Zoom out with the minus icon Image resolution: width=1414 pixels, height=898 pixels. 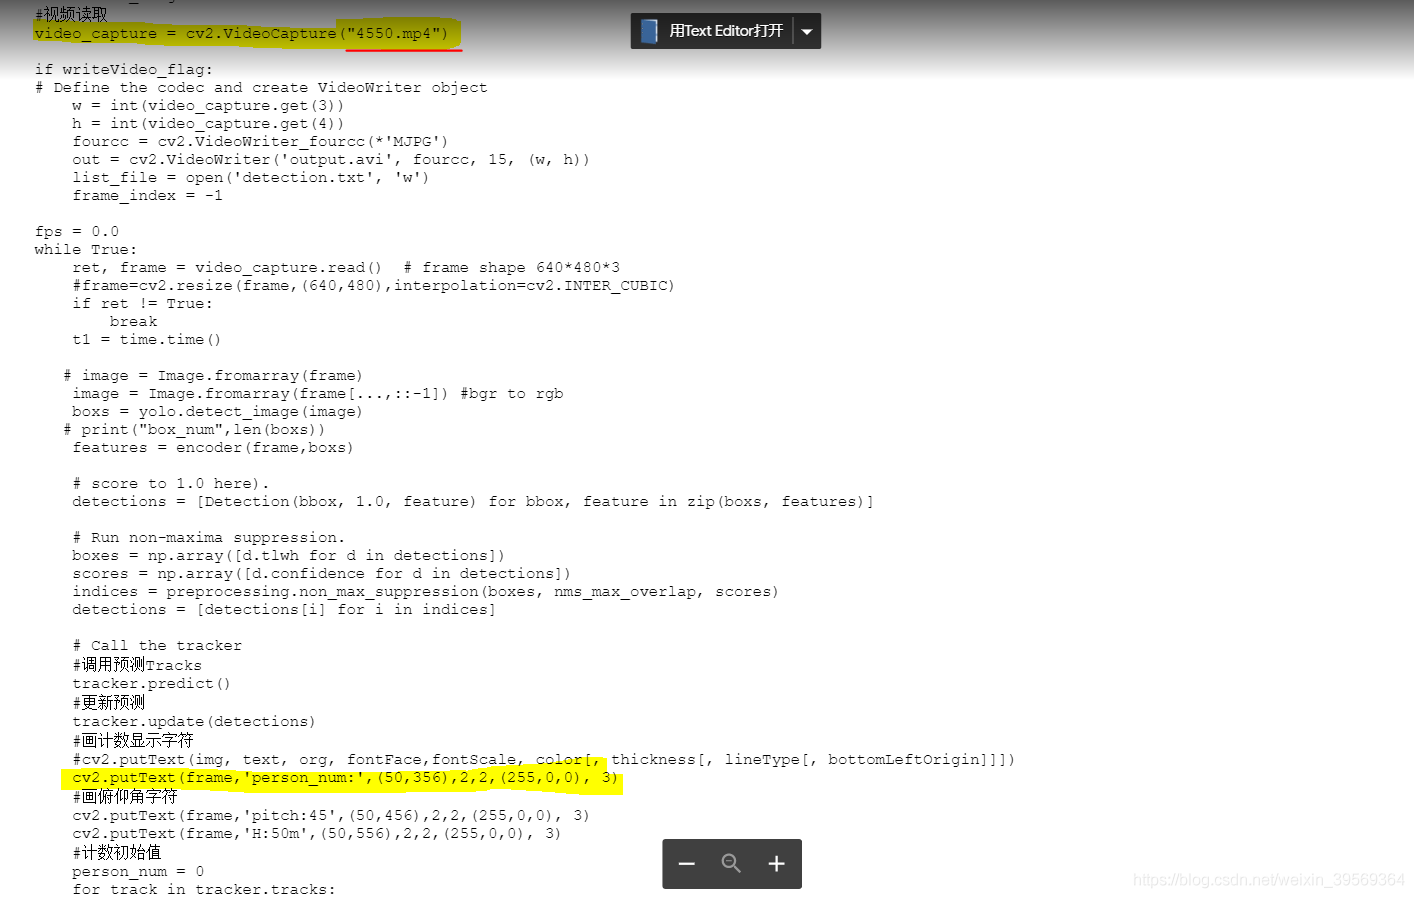[x=686, y=864]
